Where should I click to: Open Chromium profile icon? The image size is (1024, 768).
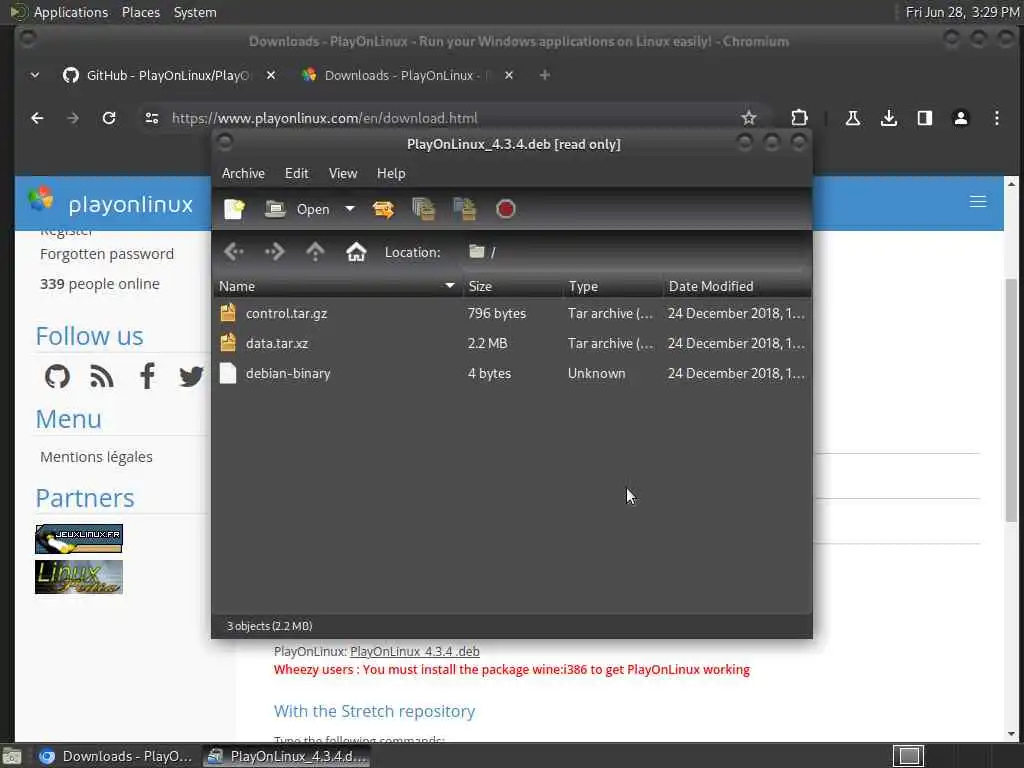[x=961, y=118]
